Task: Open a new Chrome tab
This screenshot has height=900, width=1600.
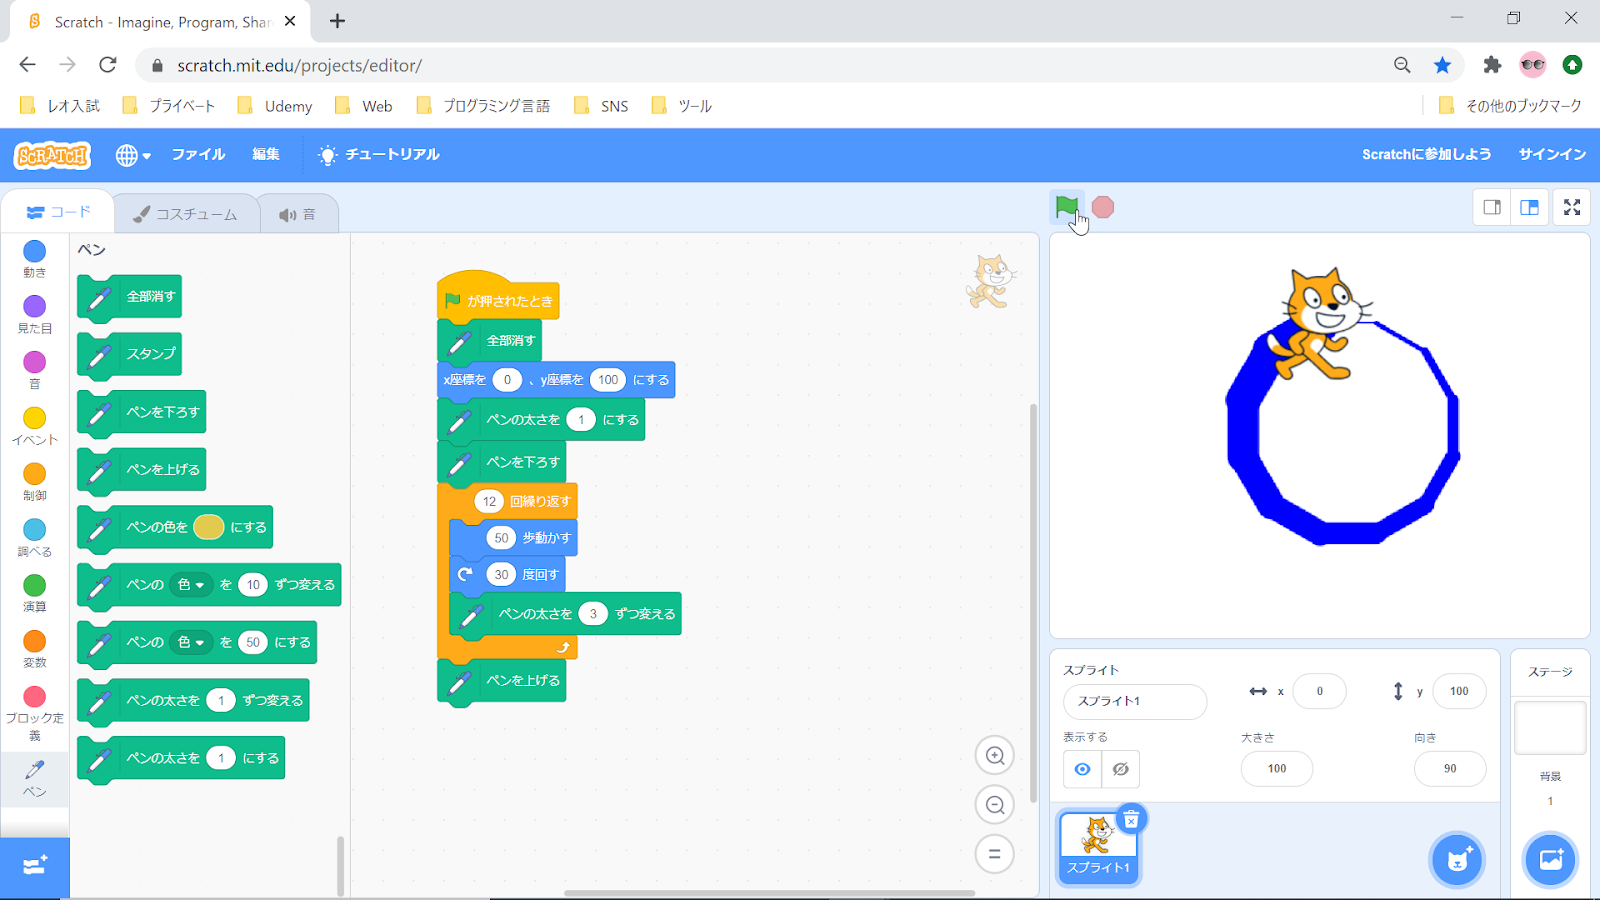Action: click(x=338, y=21)
